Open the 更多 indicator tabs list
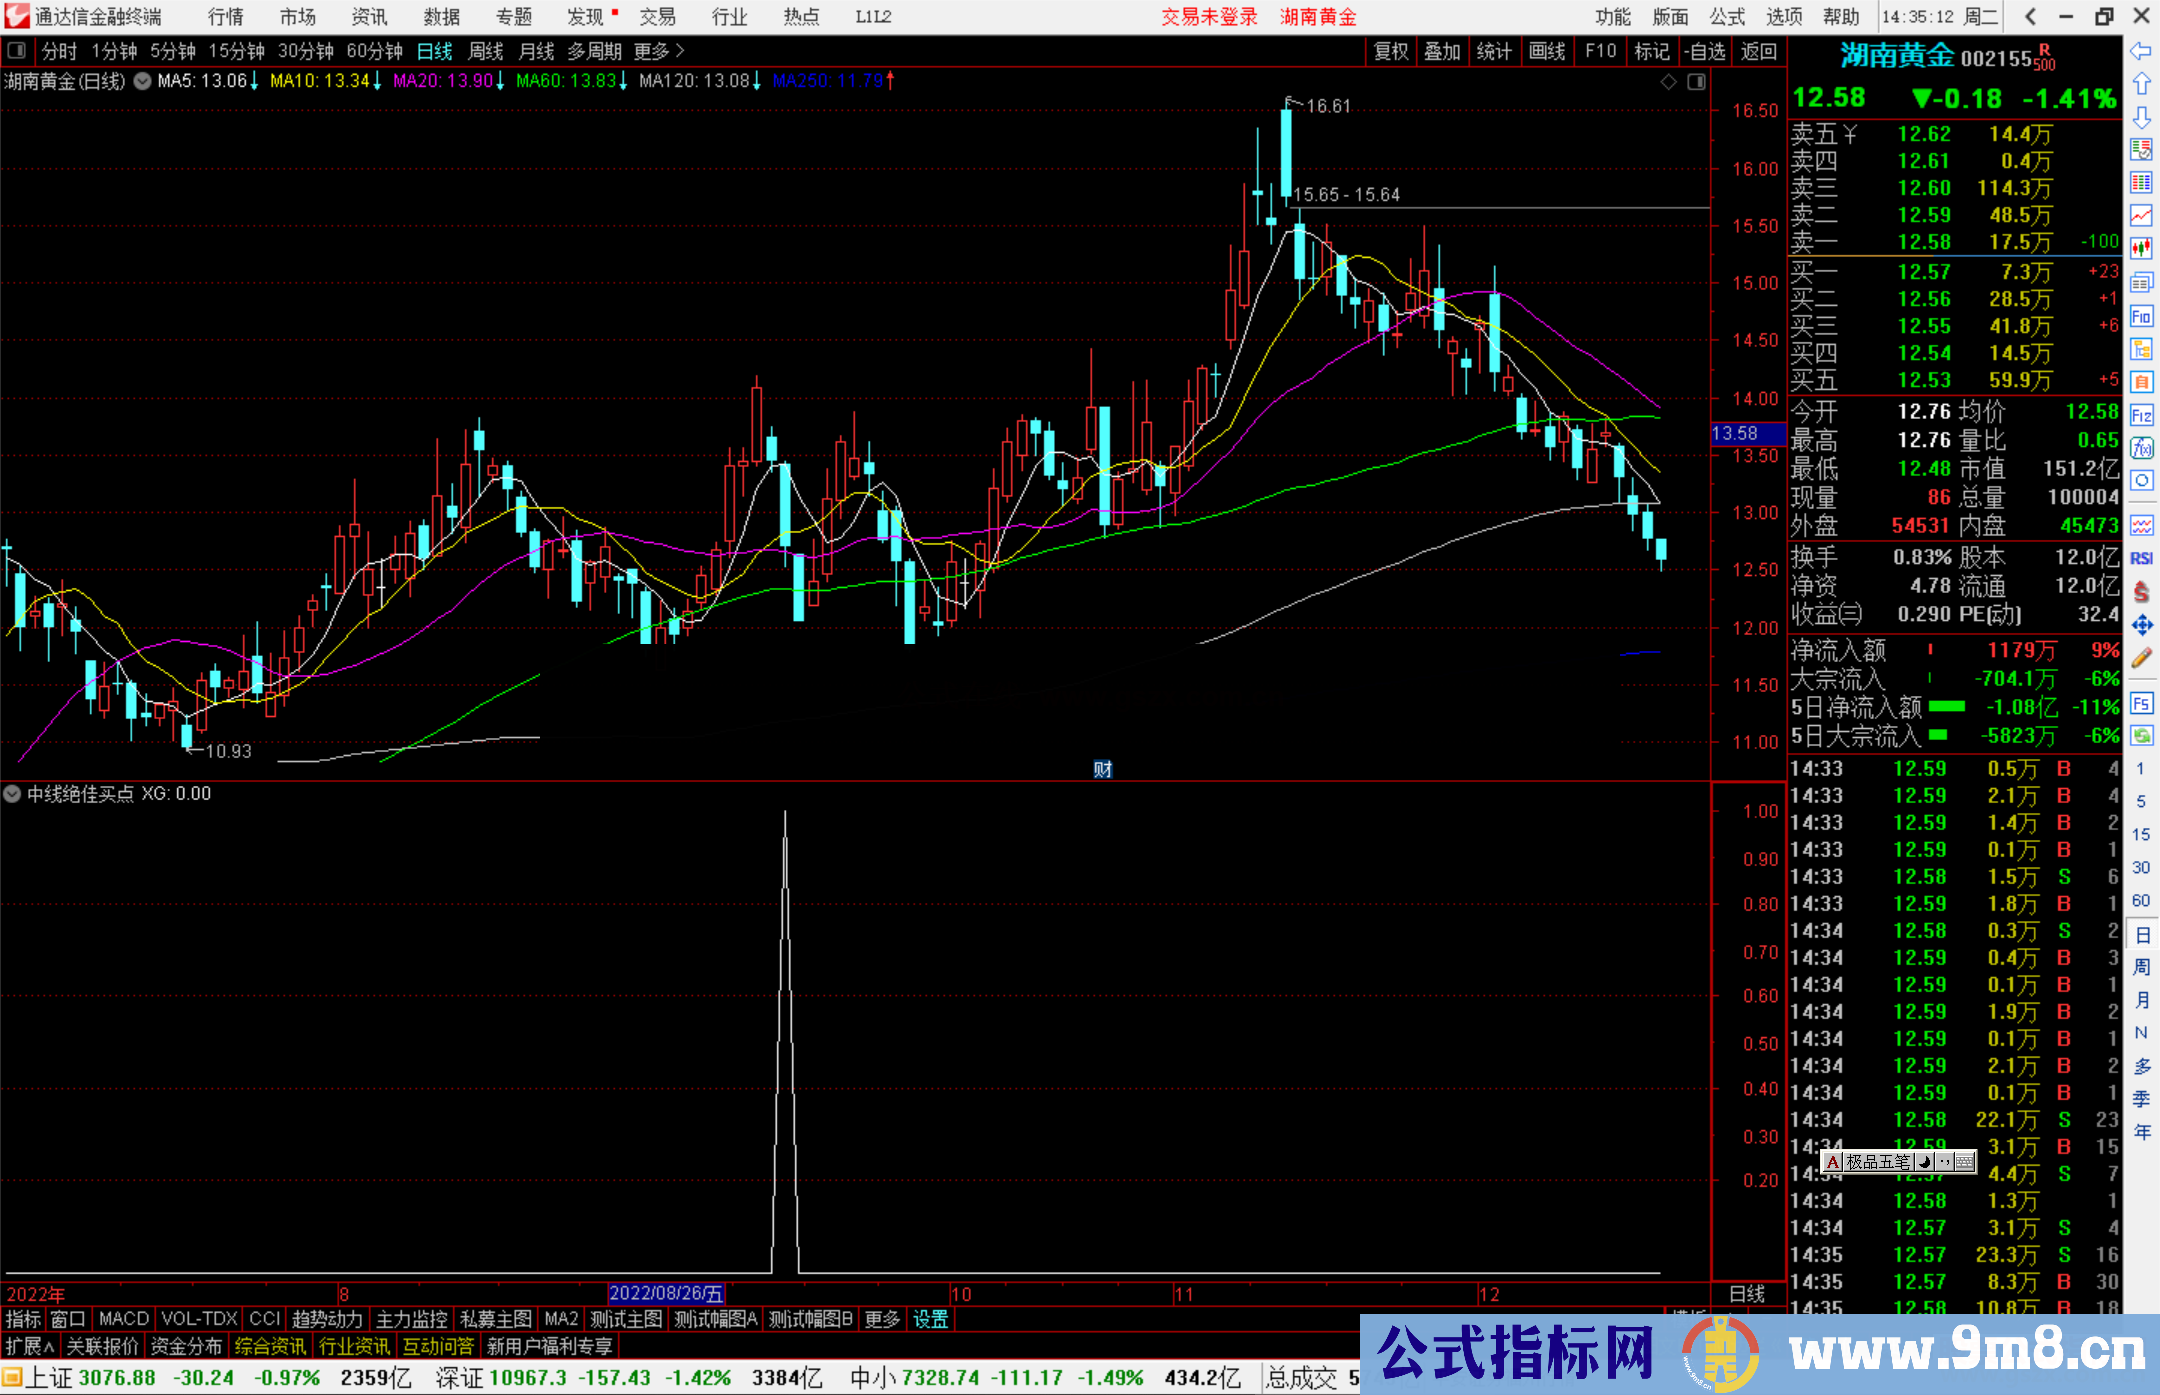This screenshot has width=2160, height=1395. click(x=882, y=1319)
